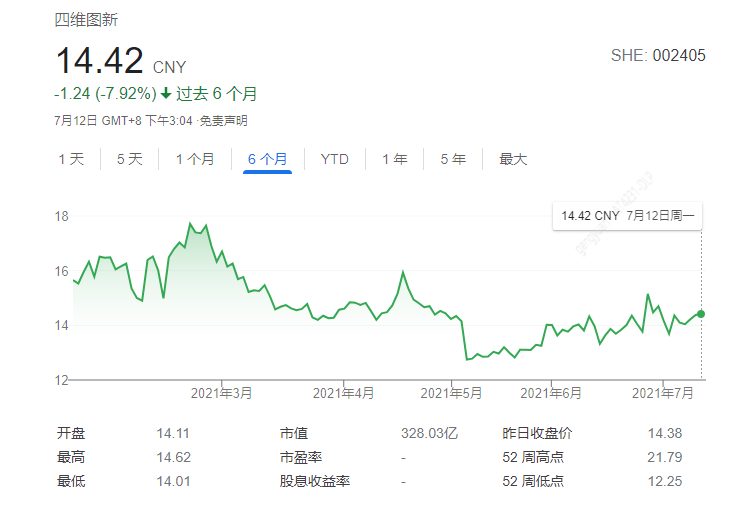Select the 最大 time range tab
744x508 pixels.
click(513, 159)
